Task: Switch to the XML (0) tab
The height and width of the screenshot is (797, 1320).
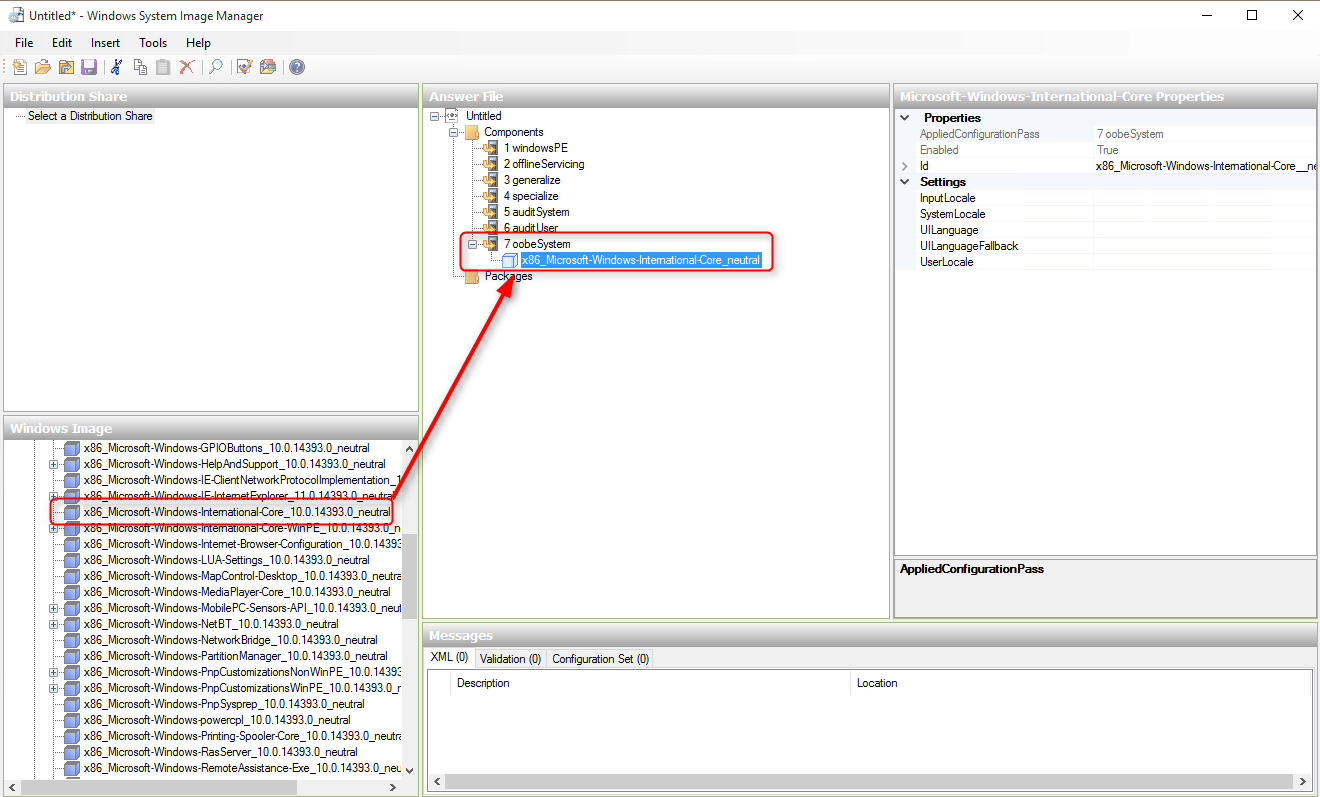Action: pyautogui.click(x=449, y=658)
